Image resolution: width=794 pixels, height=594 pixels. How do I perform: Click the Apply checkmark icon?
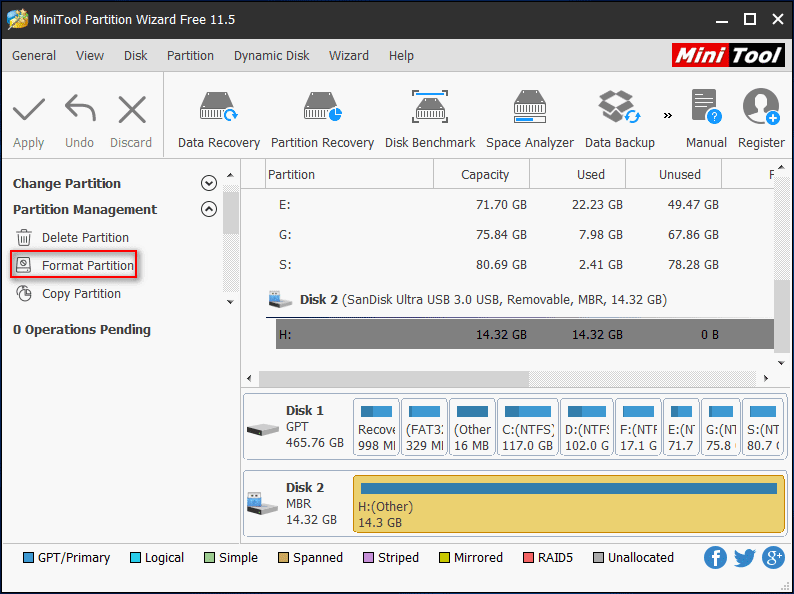click(29, 119)
